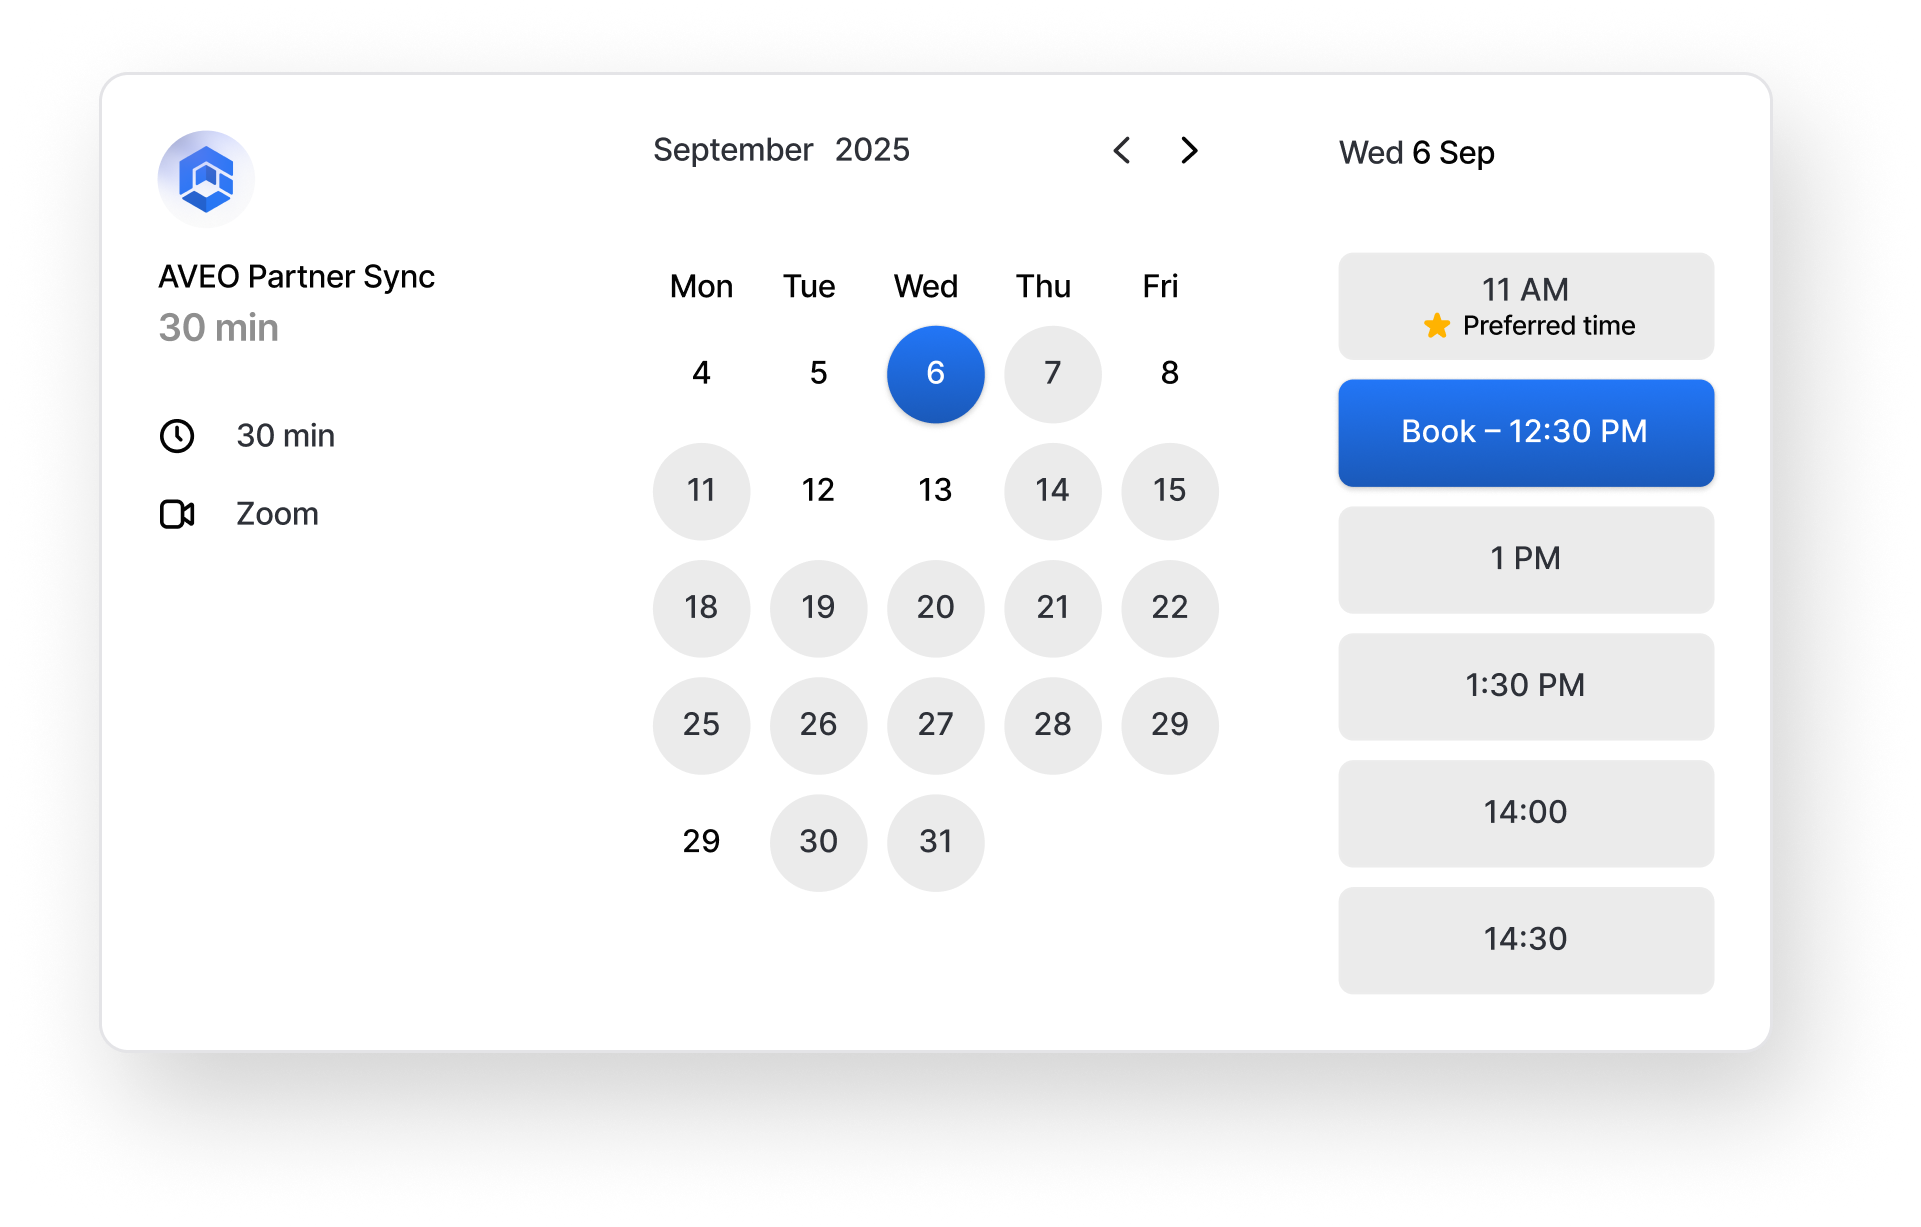1921x1227 pixels.
Task: Select the 18th on the calendar
Action: point(701,608)
